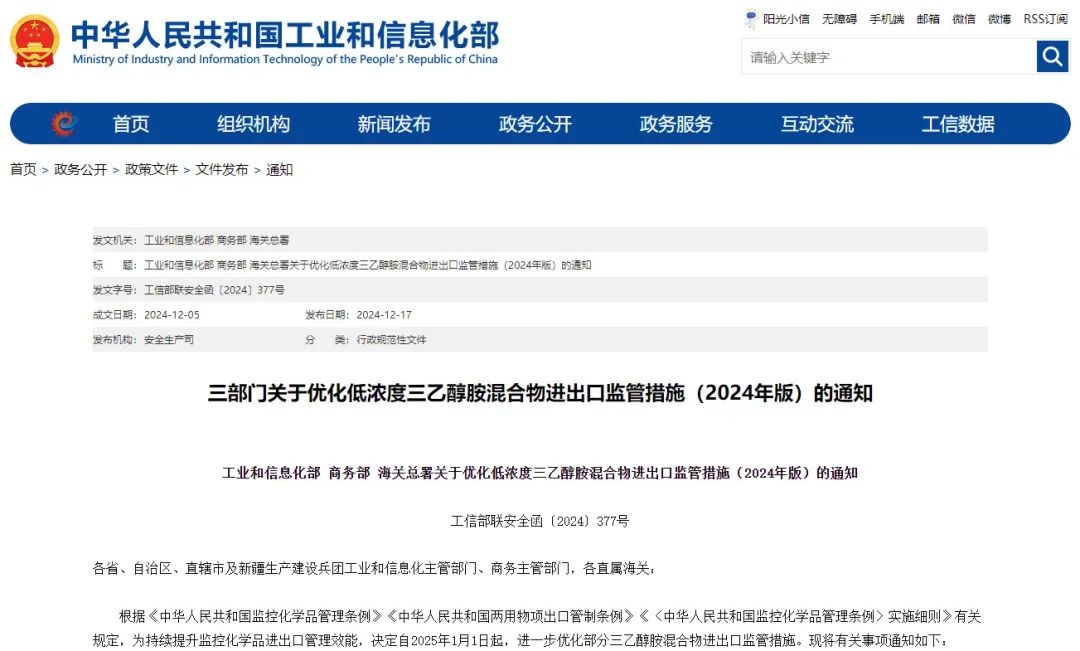The height and width of the screenshot is (651, 1080).
Task: Click the salutation line 各省、自治区、直辖市
Action: tap(374, 568)
